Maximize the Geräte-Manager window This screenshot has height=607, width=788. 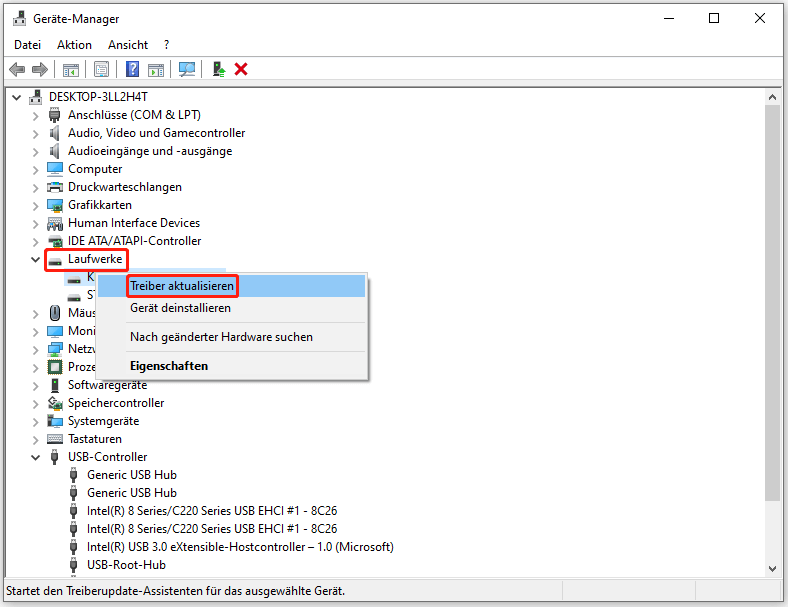714,19
